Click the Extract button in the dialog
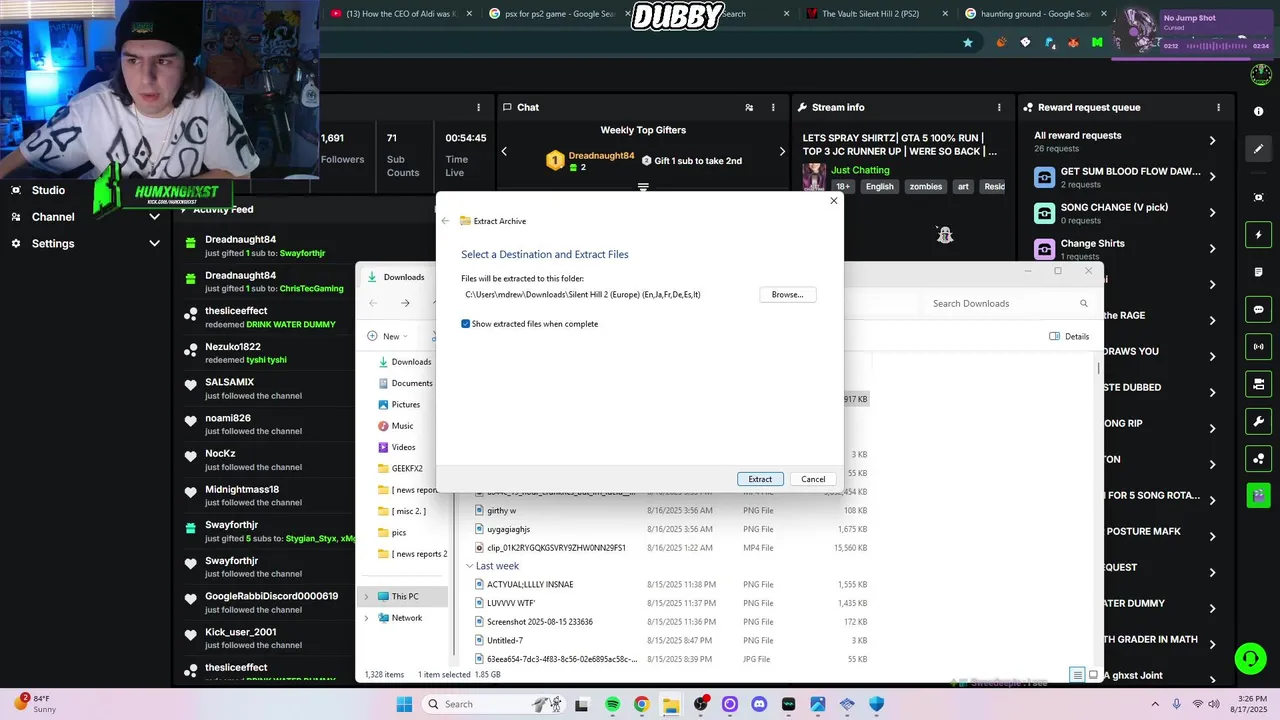This screenshot has height=720, width=1280. tap(760, 479)
